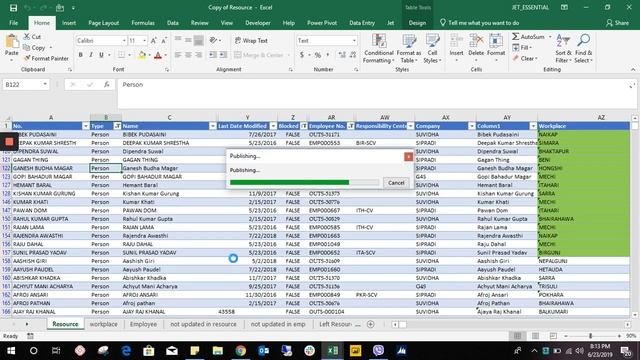This screenshot has height=360, width=640.
Task: Close the Publishing dialog
Action: tap(408, 157)
